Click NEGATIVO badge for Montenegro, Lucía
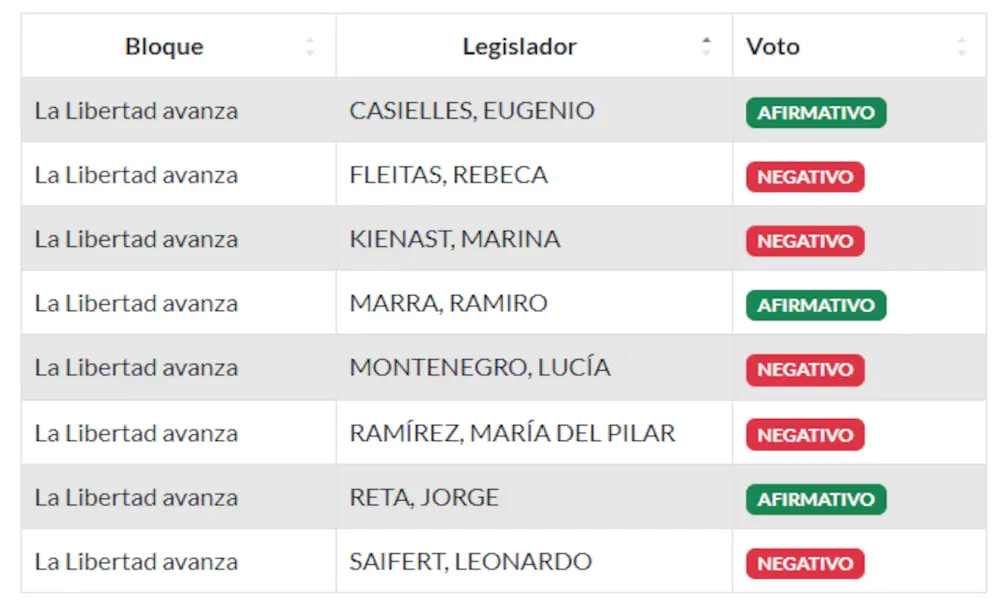 click(x=805, y=370)
